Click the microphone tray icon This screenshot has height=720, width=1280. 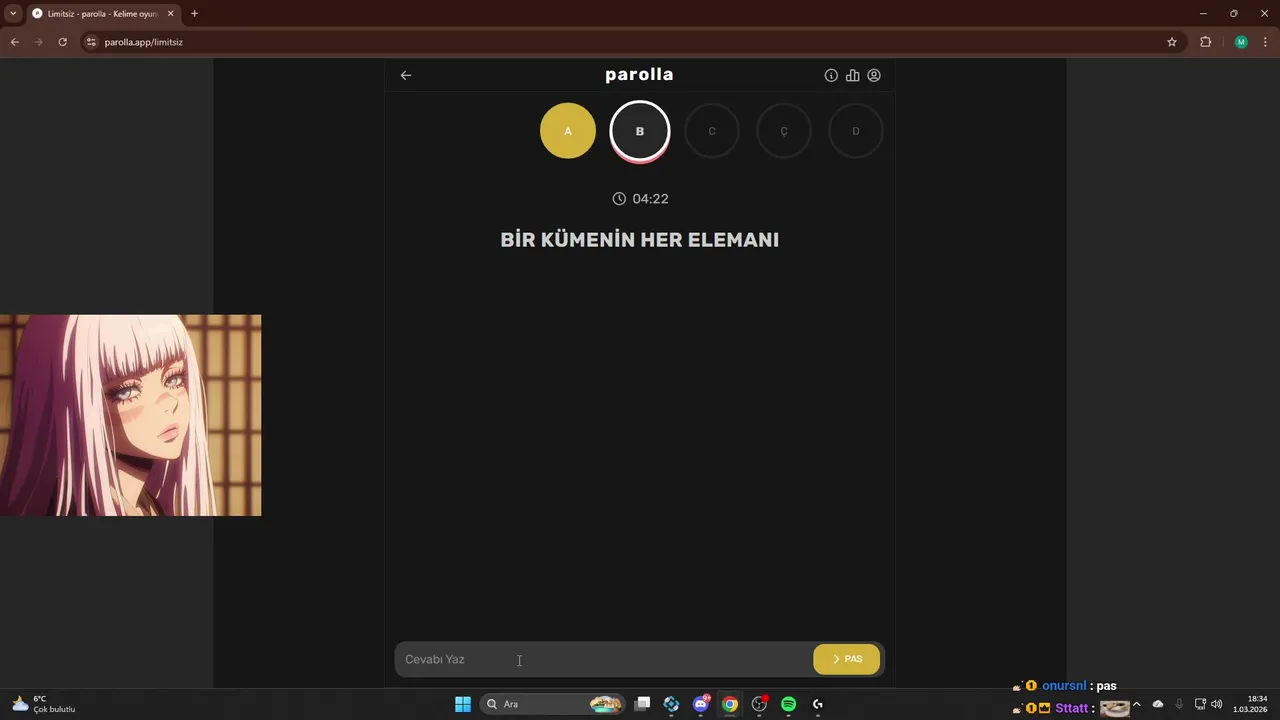click(1179, 704)
